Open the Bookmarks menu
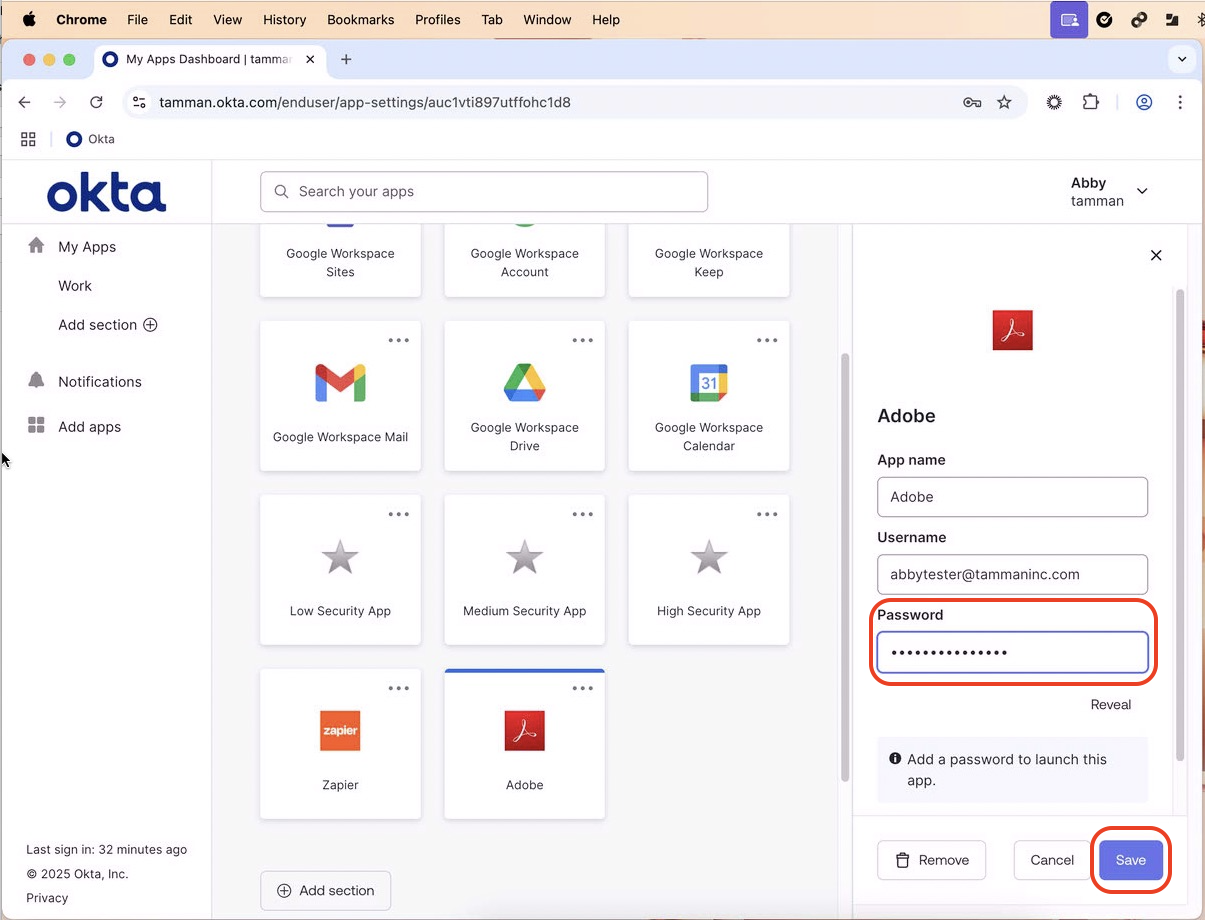 [x=361, y=19]
